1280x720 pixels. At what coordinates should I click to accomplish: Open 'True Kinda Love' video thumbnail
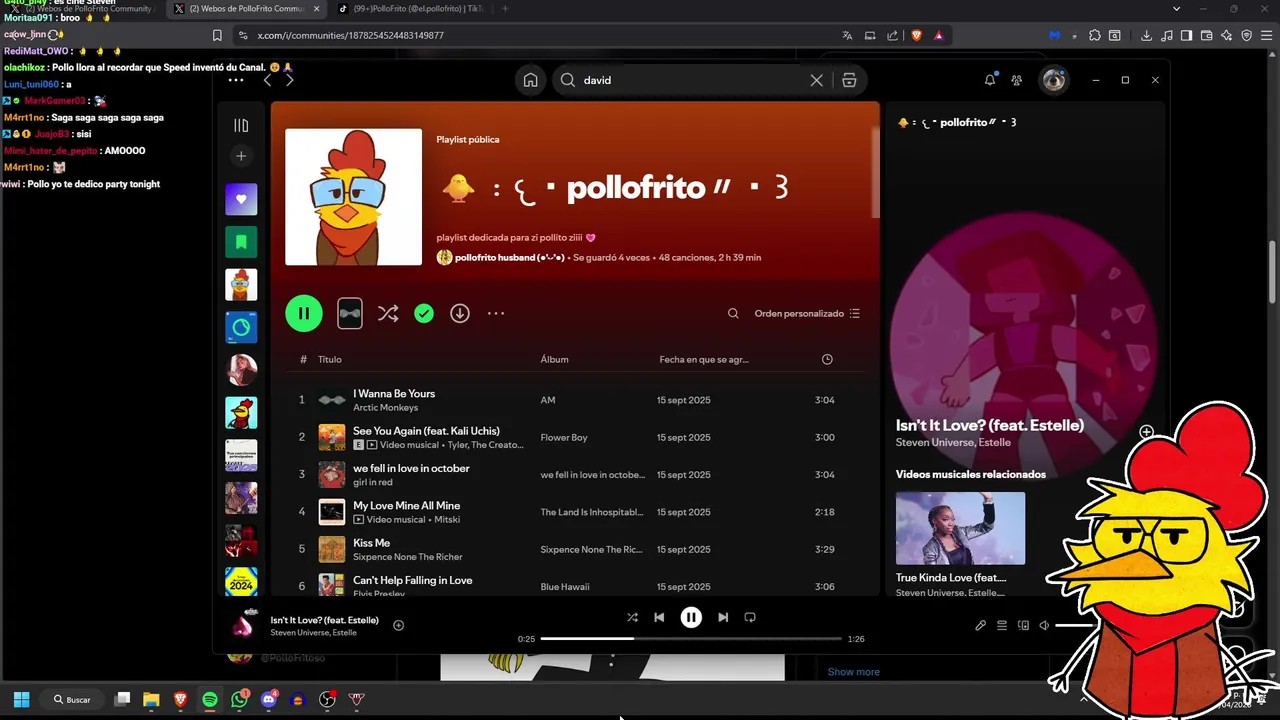click(960, 528)
